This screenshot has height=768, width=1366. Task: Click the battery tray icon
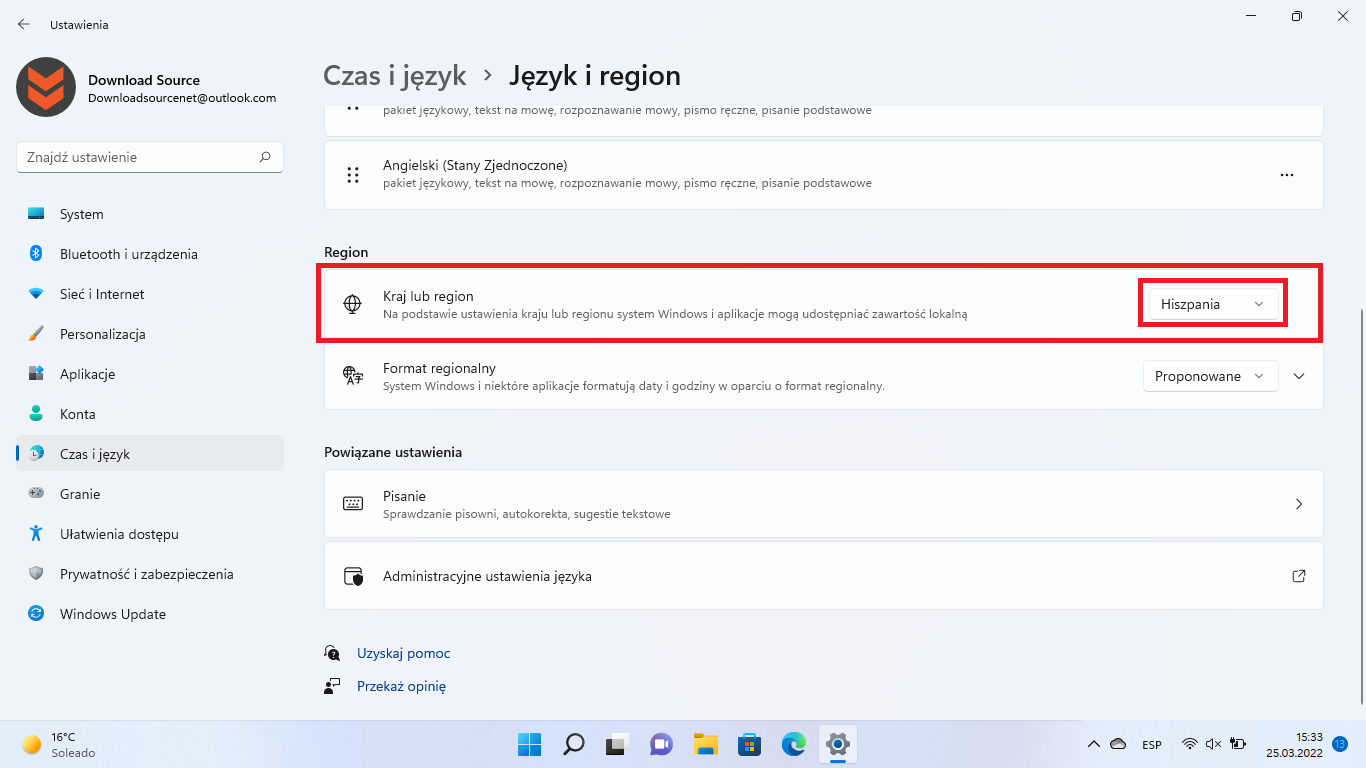point(1237,744)
